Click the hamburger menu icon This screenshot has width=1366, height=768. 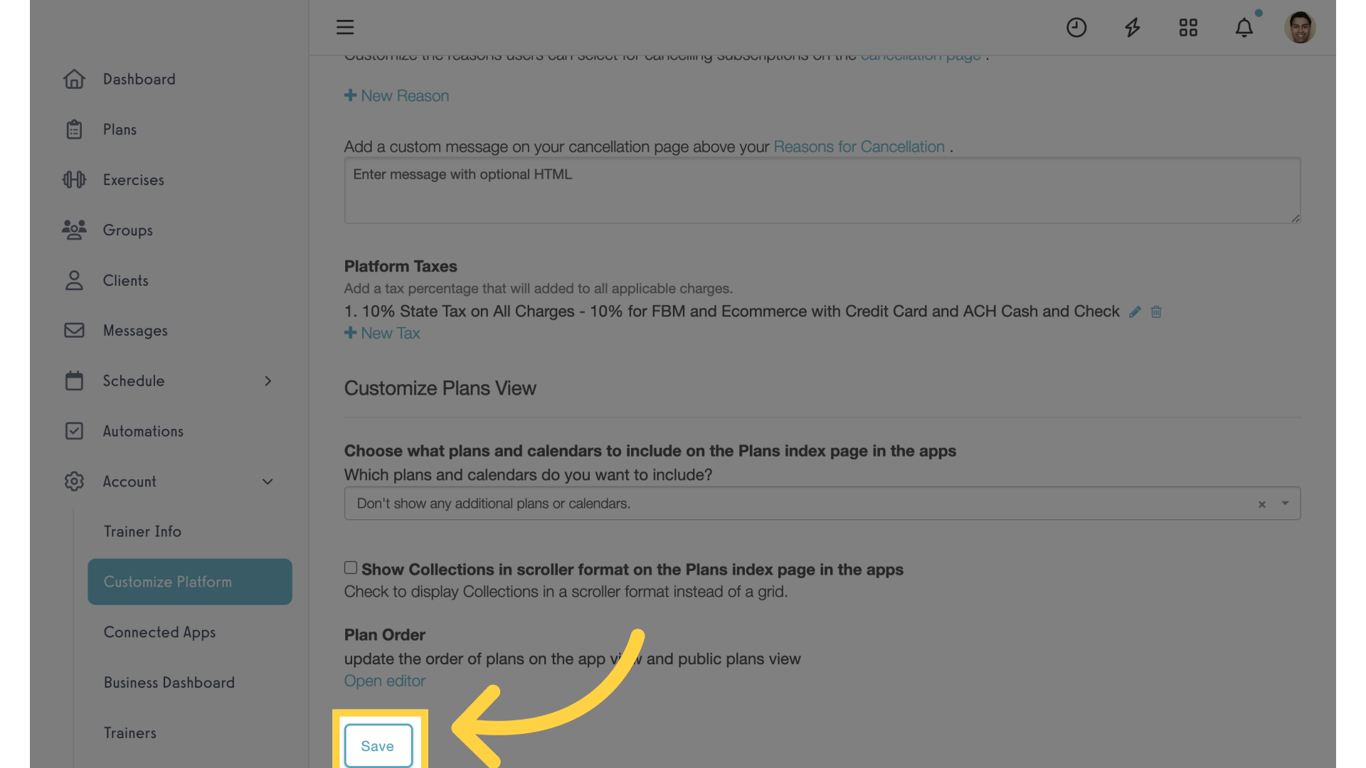click(345, 27)
